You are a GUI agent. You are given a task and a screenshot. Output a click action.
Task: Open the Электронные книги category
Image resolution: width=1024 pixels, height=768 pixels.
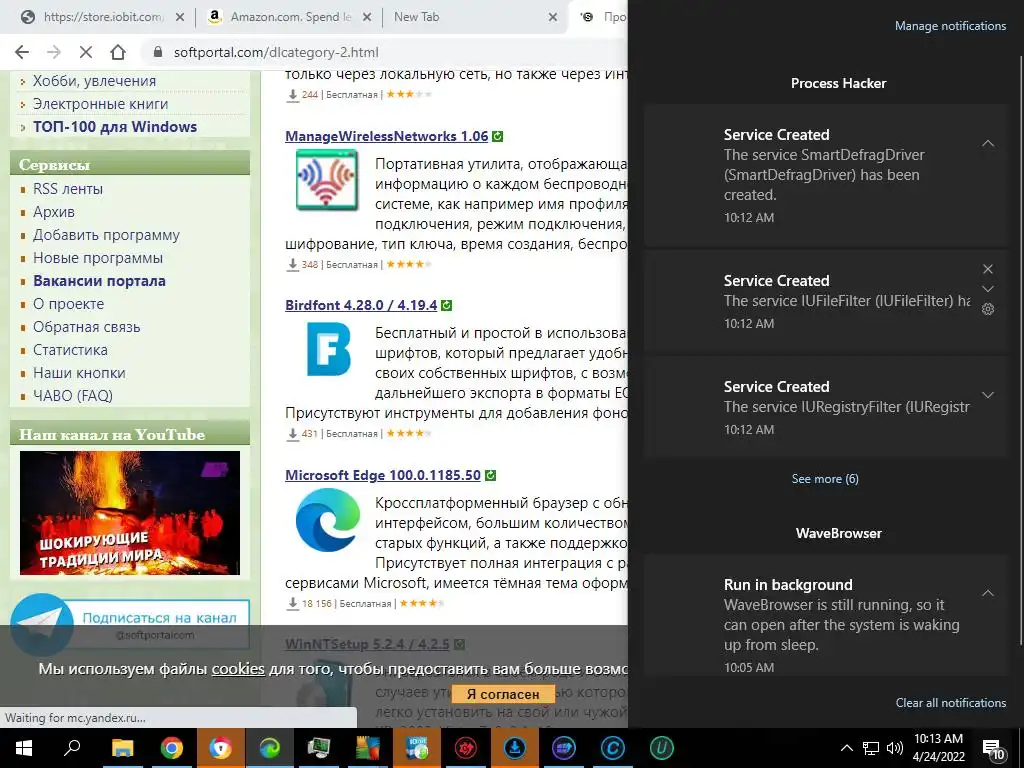[x=101, y=104]
